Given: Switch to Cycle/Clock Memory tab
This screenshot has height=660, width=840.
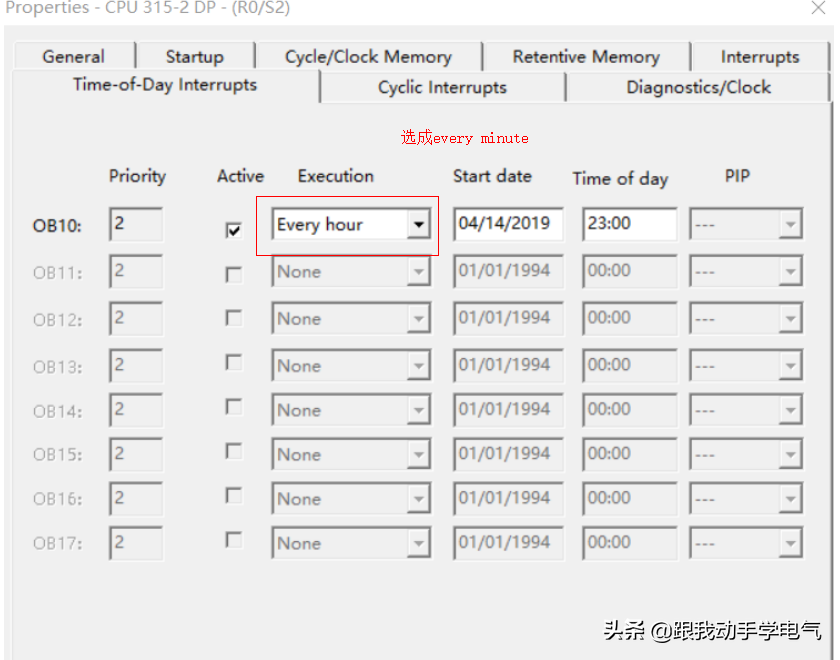Looking at the screenshot, I should pyautogui.click(x=368, y=57).
